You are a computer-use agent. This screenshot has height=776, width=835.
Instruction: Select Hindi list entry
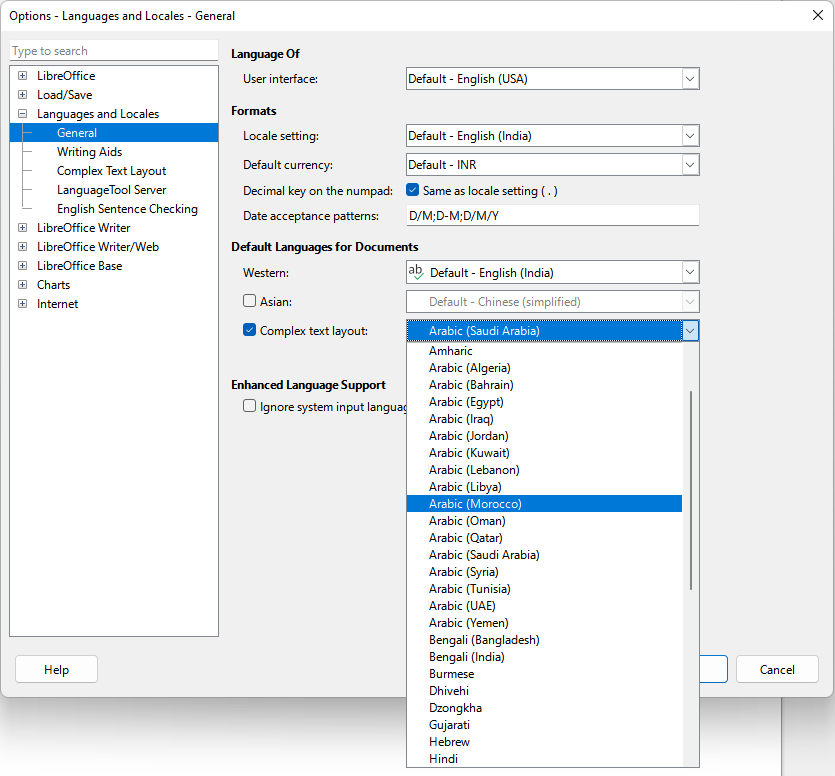(x=544, y=759)
